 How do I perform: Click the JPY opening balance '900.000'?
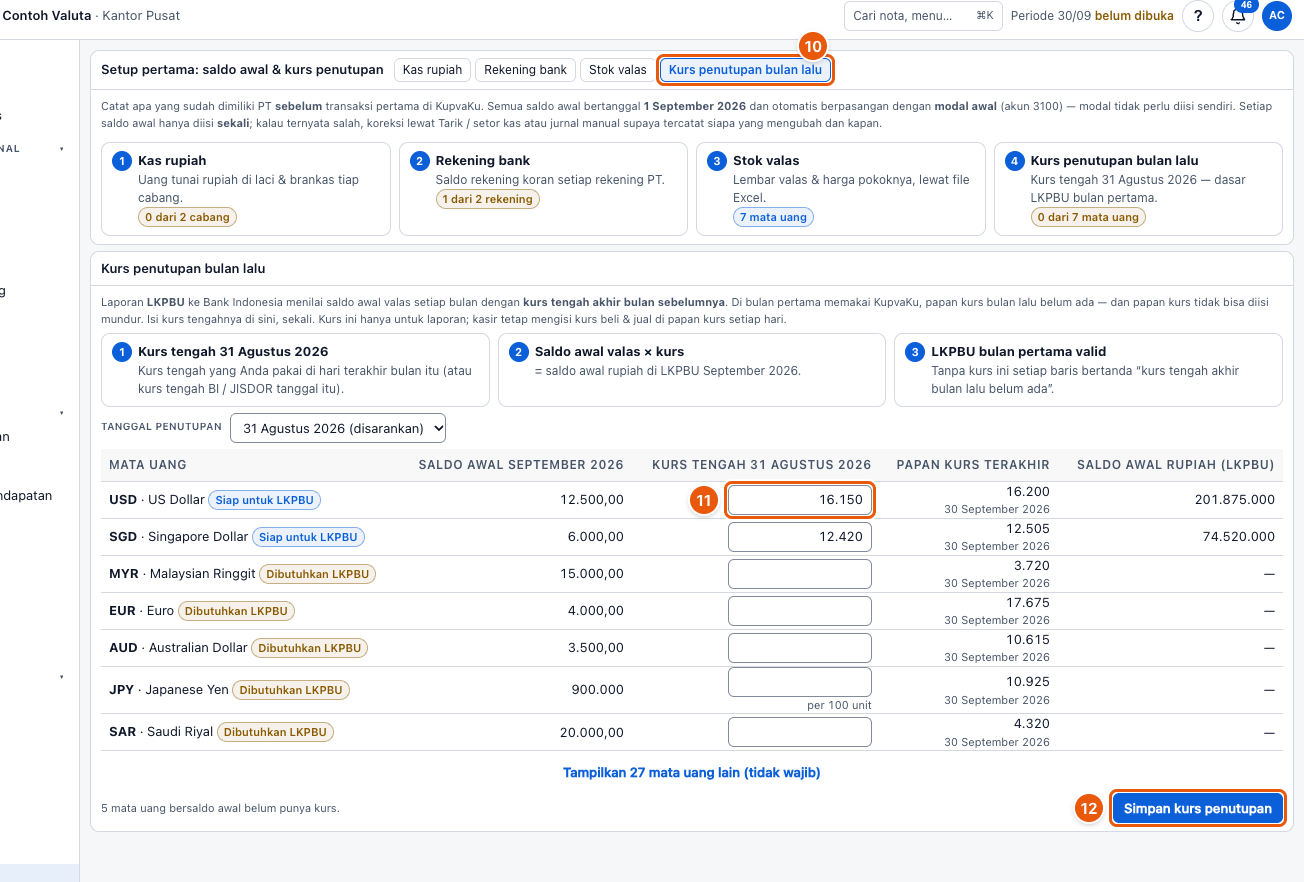point(598,690)
